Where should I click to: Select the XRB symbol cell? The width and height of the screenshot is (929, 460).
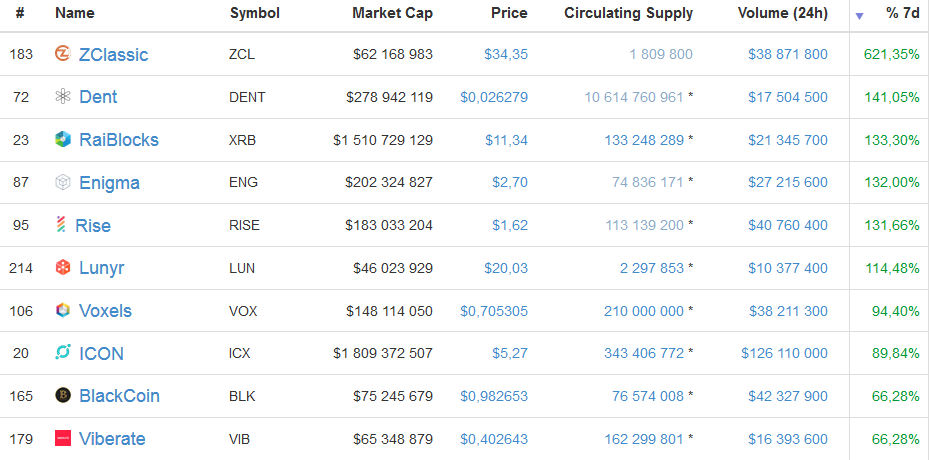click(x=242, y=140)
